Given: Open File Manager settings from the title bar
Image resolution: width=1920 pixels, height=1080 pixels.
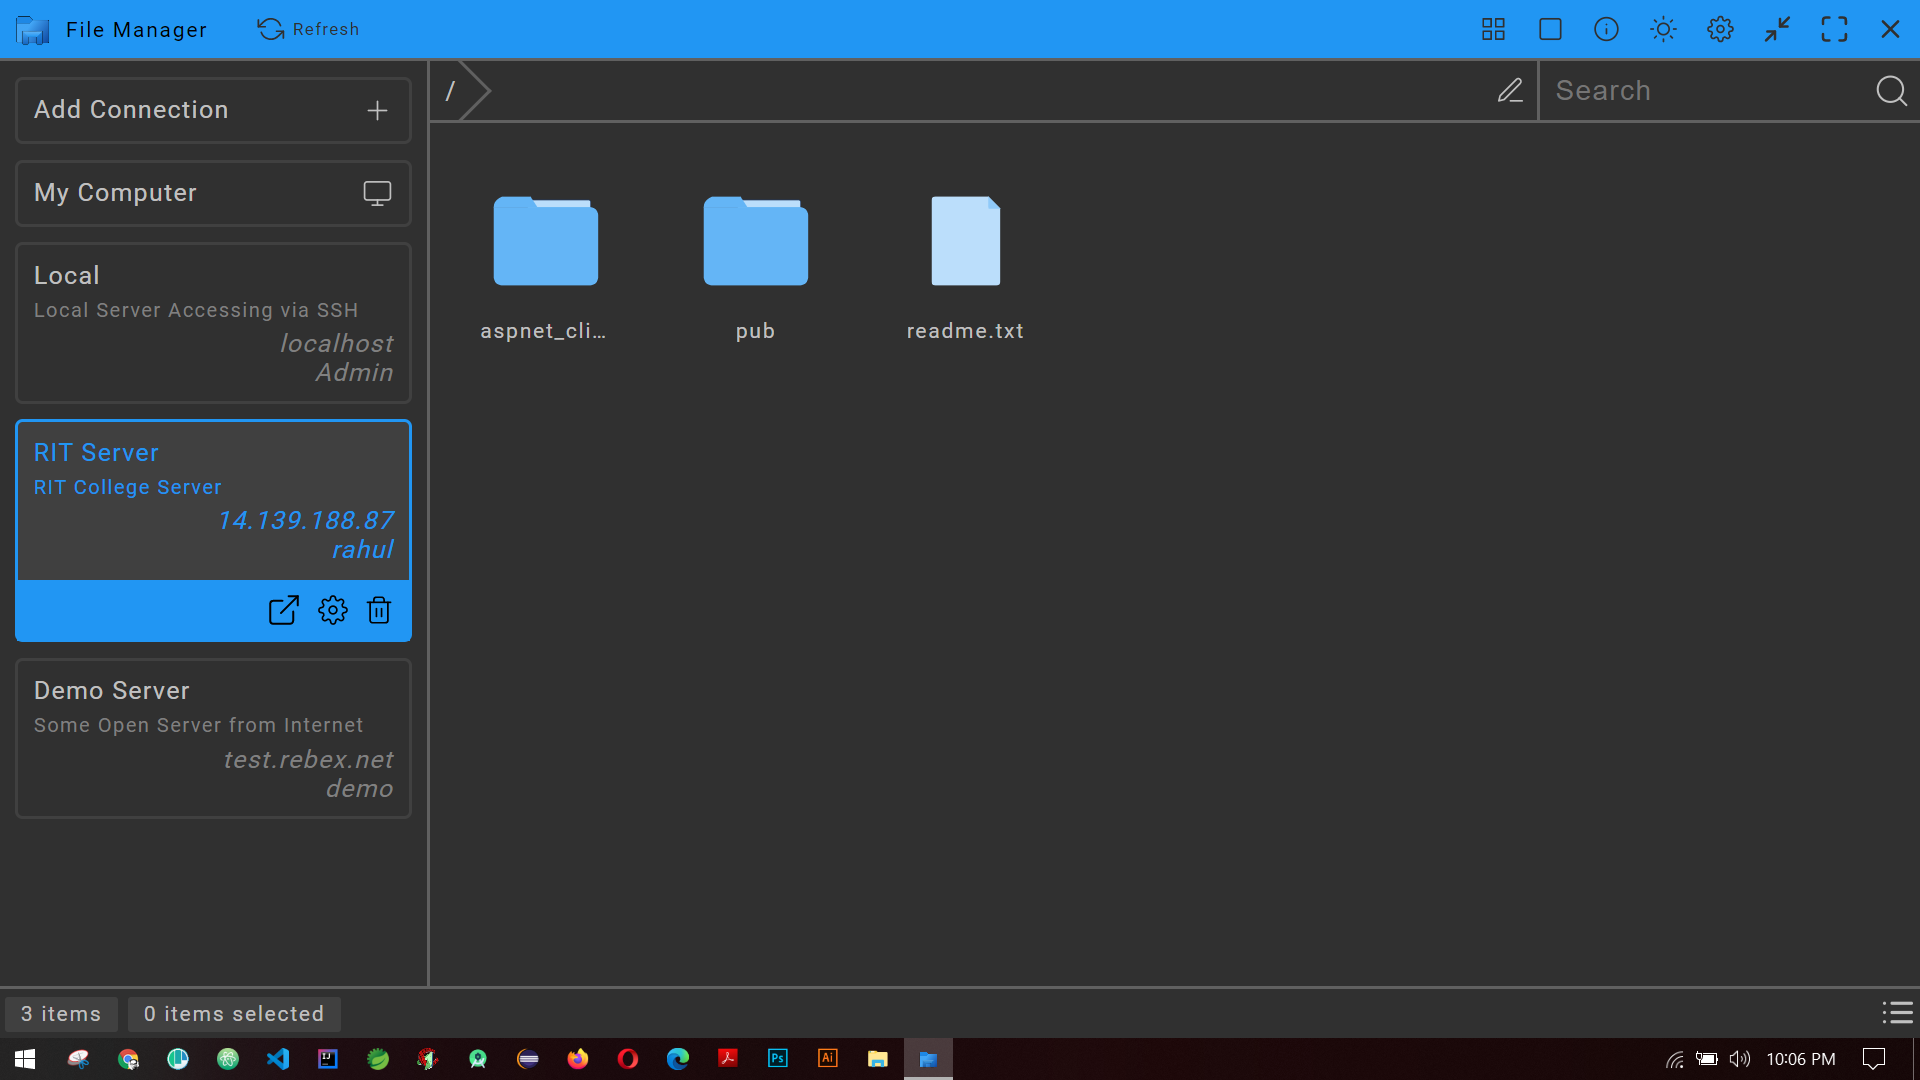Looking at the screenshot, I should (x=1720, y=29).
